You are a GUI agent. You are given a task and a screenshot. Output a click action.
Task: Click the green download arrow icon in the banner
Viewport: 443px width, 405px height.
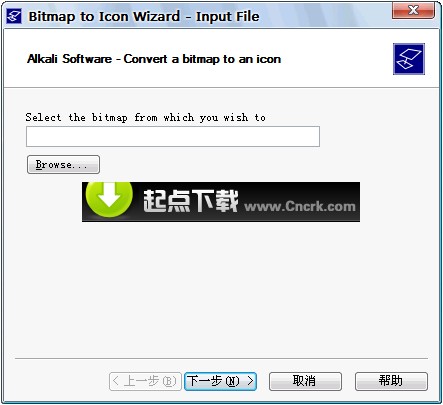click(109, 199)
